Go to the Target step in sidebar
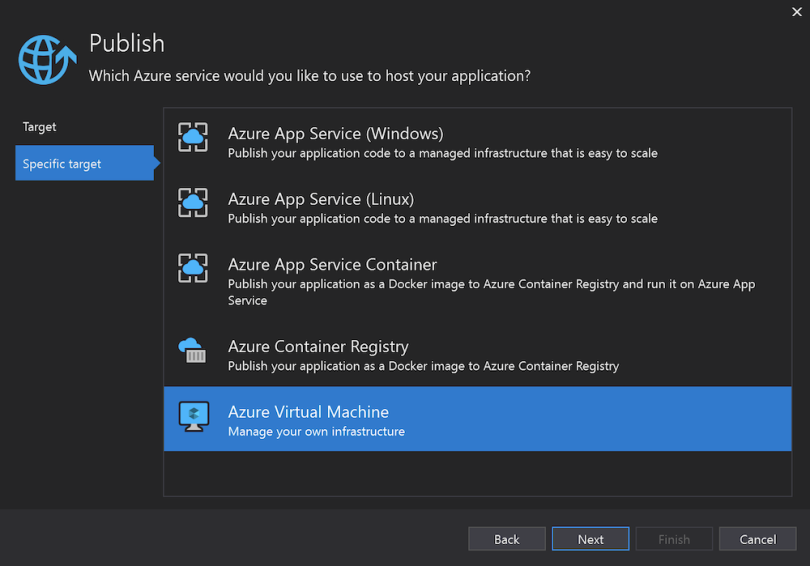 pyautogui.click(x=40, y=127)
